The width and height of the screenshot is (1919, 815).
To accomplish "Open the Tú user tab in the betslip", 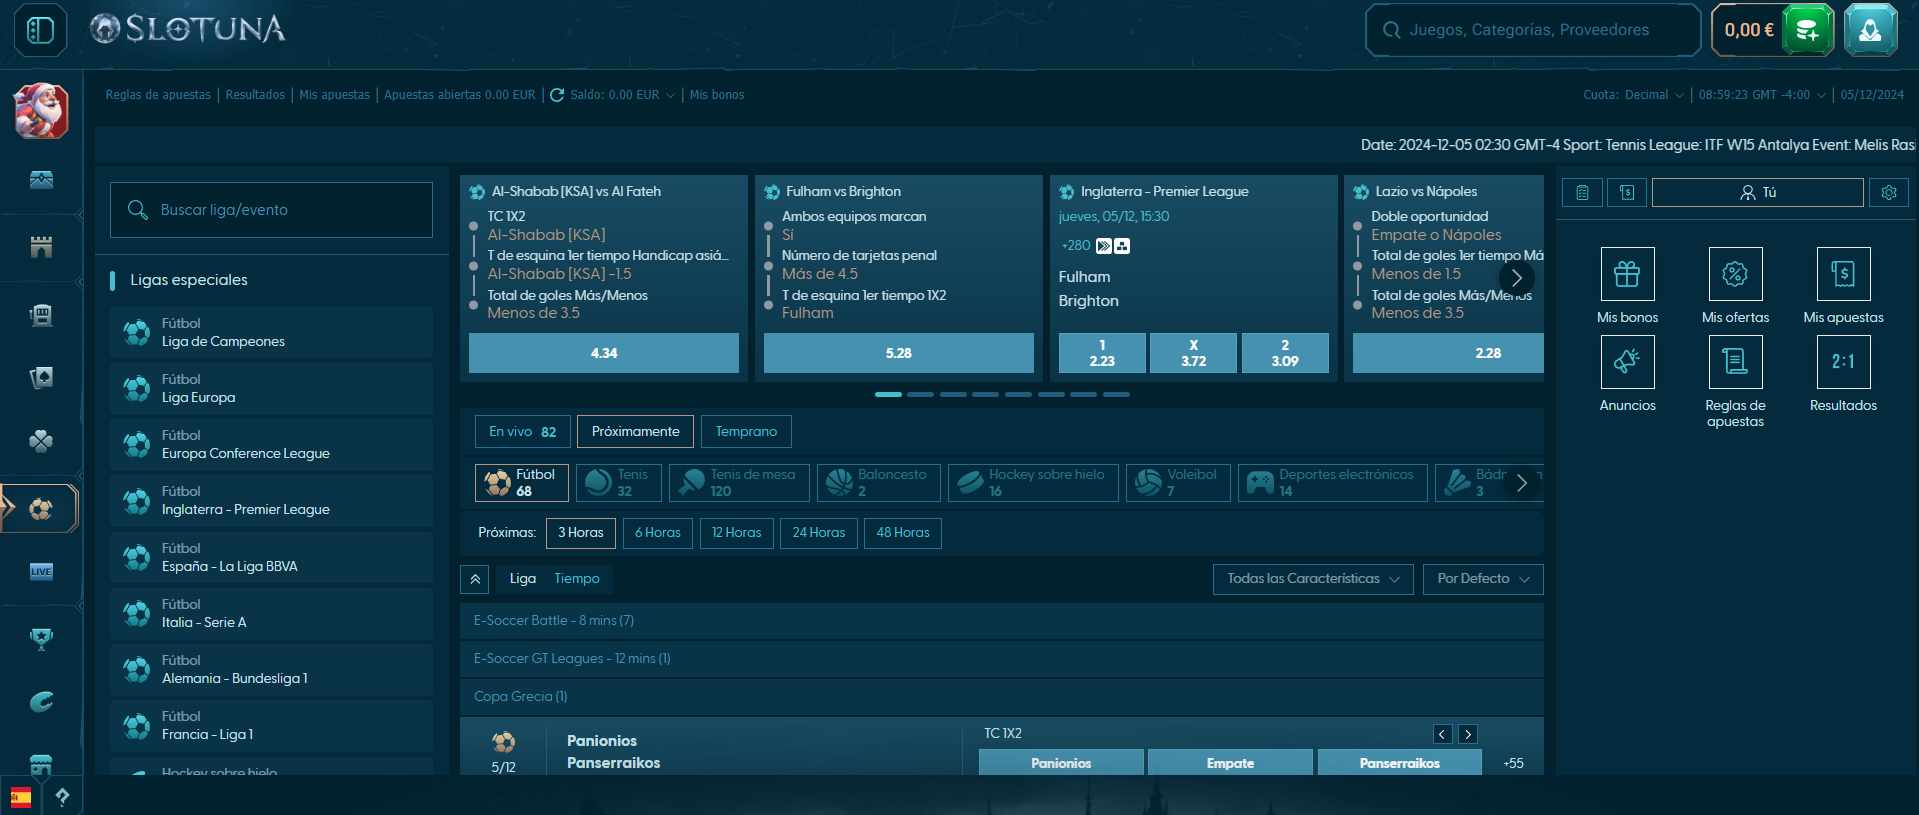I will 1758,192.
